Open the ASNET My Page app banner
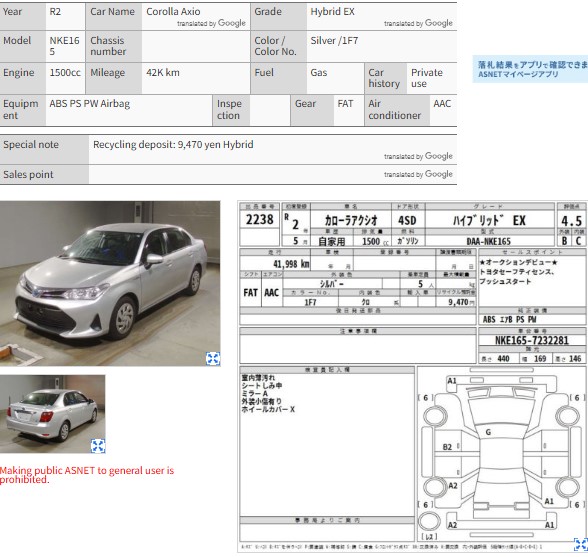This screenshot has width=588, height=557. [530, 69]
